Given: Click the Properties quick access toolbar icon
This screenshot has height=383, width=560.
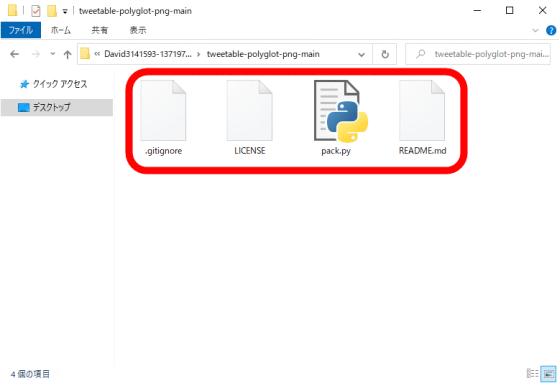Looking at the screenshot, I should [36, 11].
